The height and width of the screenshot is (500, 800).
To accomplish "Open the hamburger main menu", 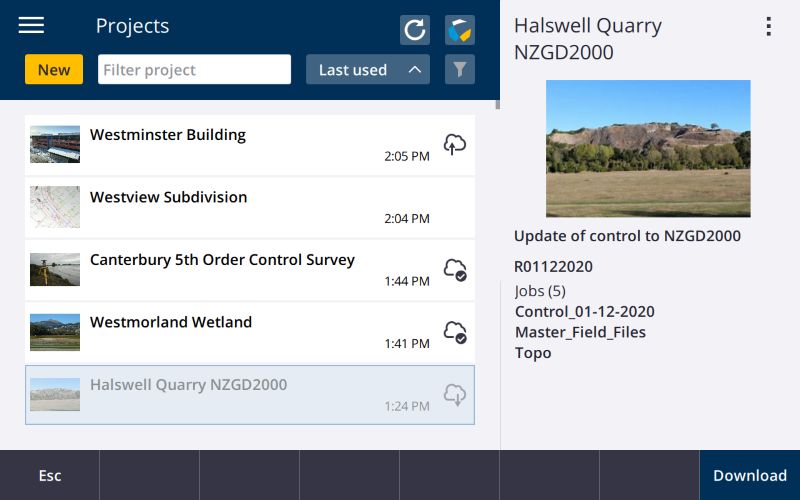I will tap(31, 26).
